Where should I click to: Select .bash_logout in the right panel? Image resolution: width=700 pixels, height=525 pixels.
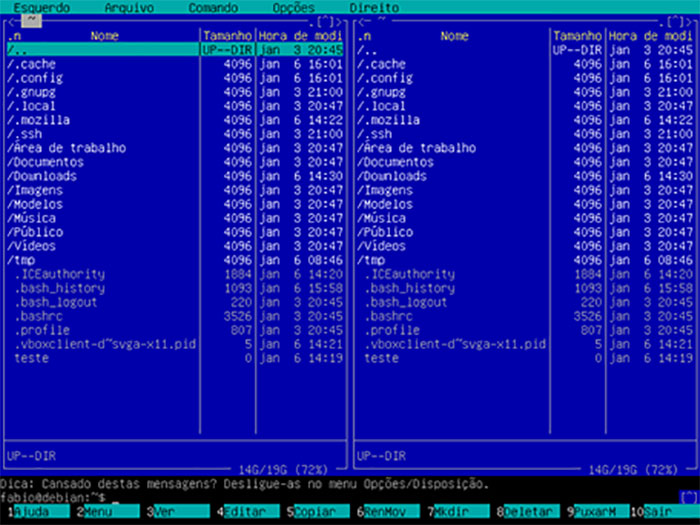point(525,302)
